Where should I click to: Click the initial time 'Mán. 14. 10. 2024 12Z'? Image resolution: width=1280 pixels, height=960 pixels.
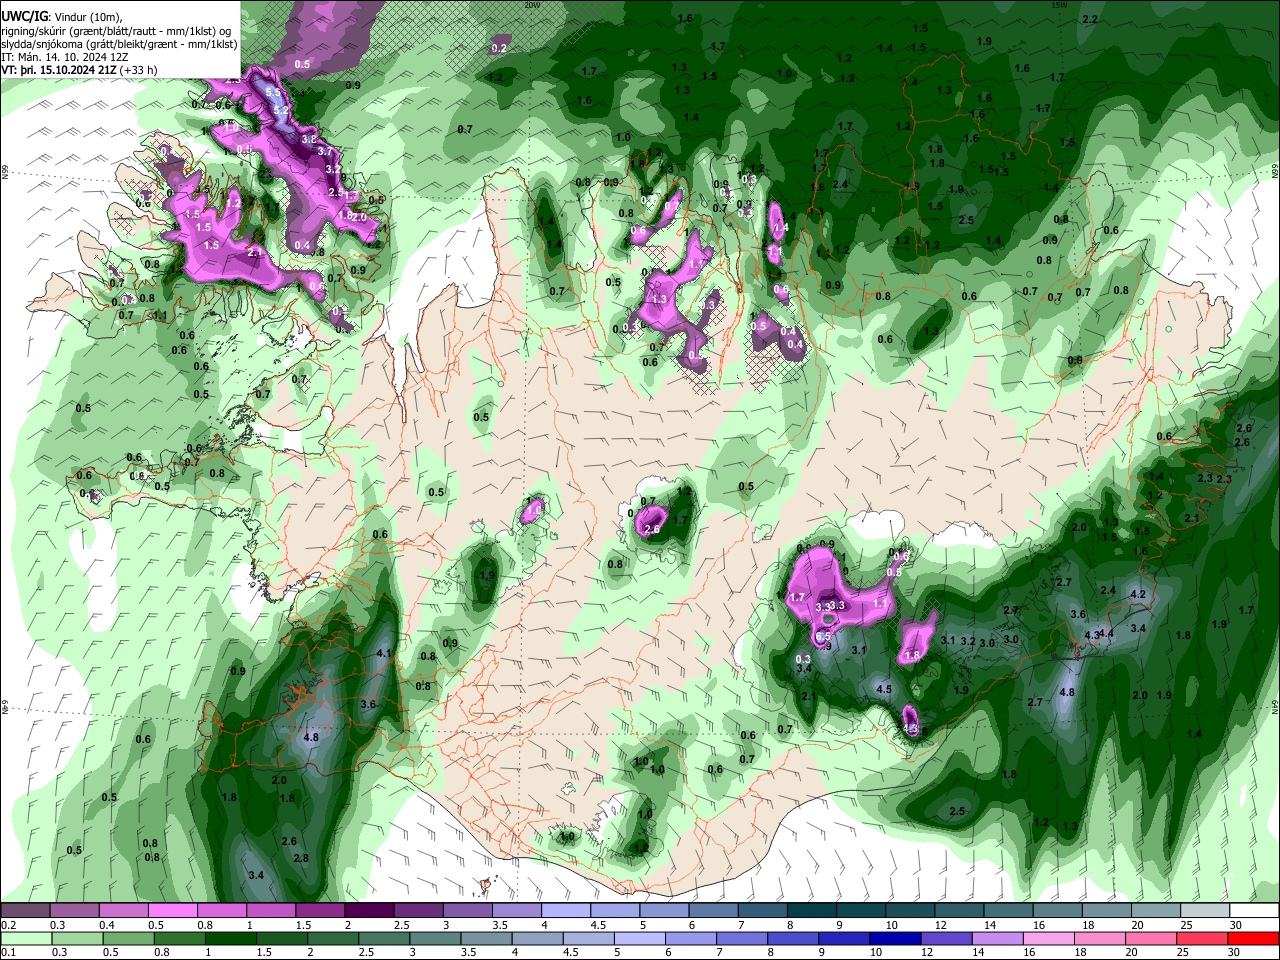73,58
